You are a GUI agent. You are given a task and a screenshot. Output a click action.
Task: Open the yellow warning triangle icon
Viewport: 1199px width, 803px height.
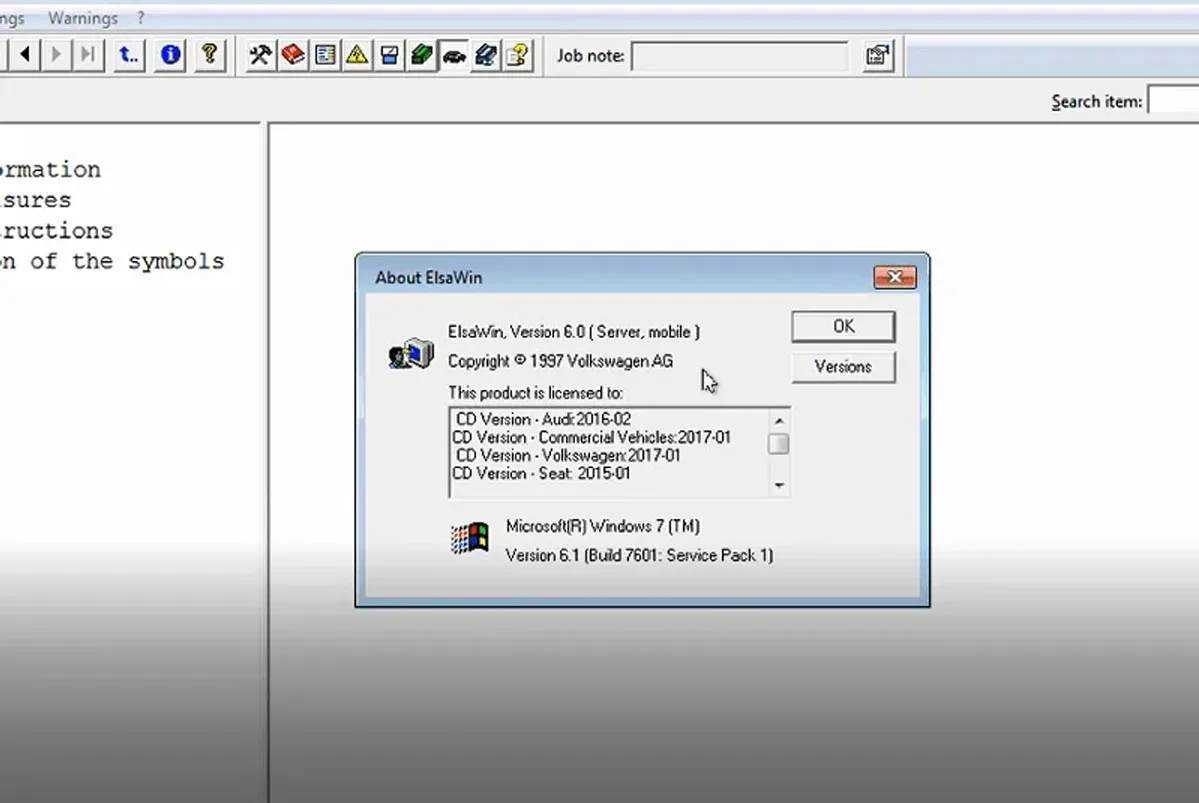click(x=357, y=55)
